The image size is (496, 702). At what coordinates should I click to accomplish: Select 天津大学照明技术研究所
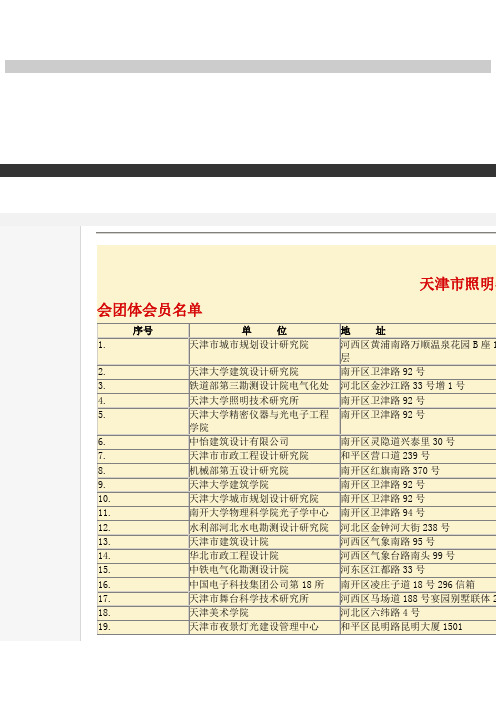[x=244, y=400]
